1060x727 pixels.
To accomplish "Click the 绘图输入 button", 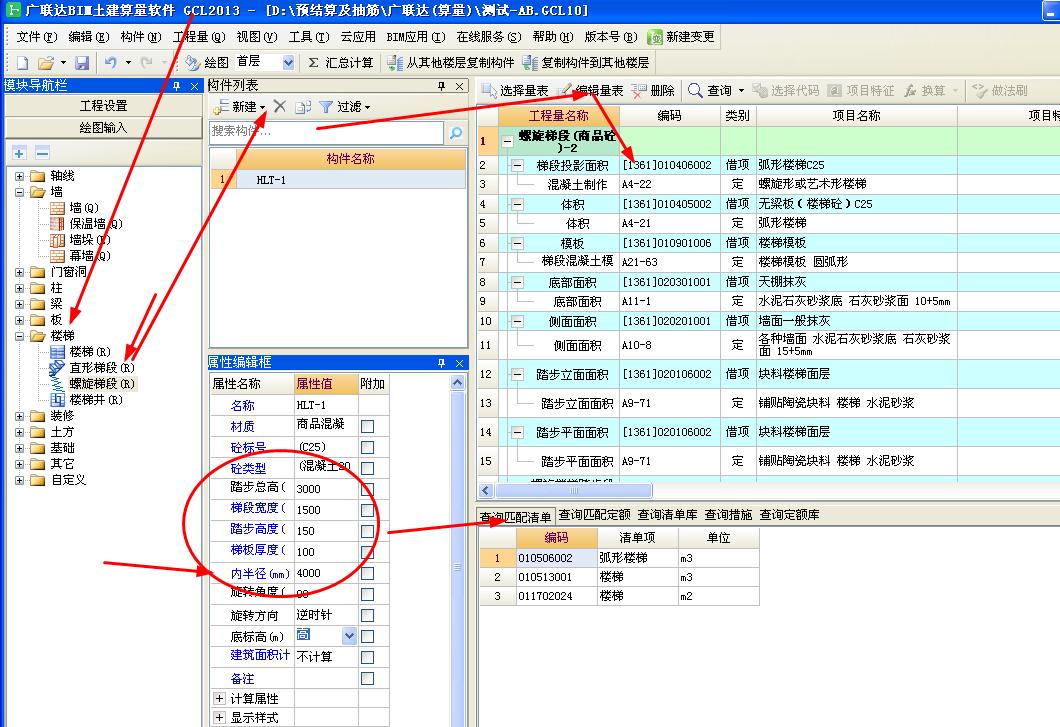I will click(x=103, y=128).
